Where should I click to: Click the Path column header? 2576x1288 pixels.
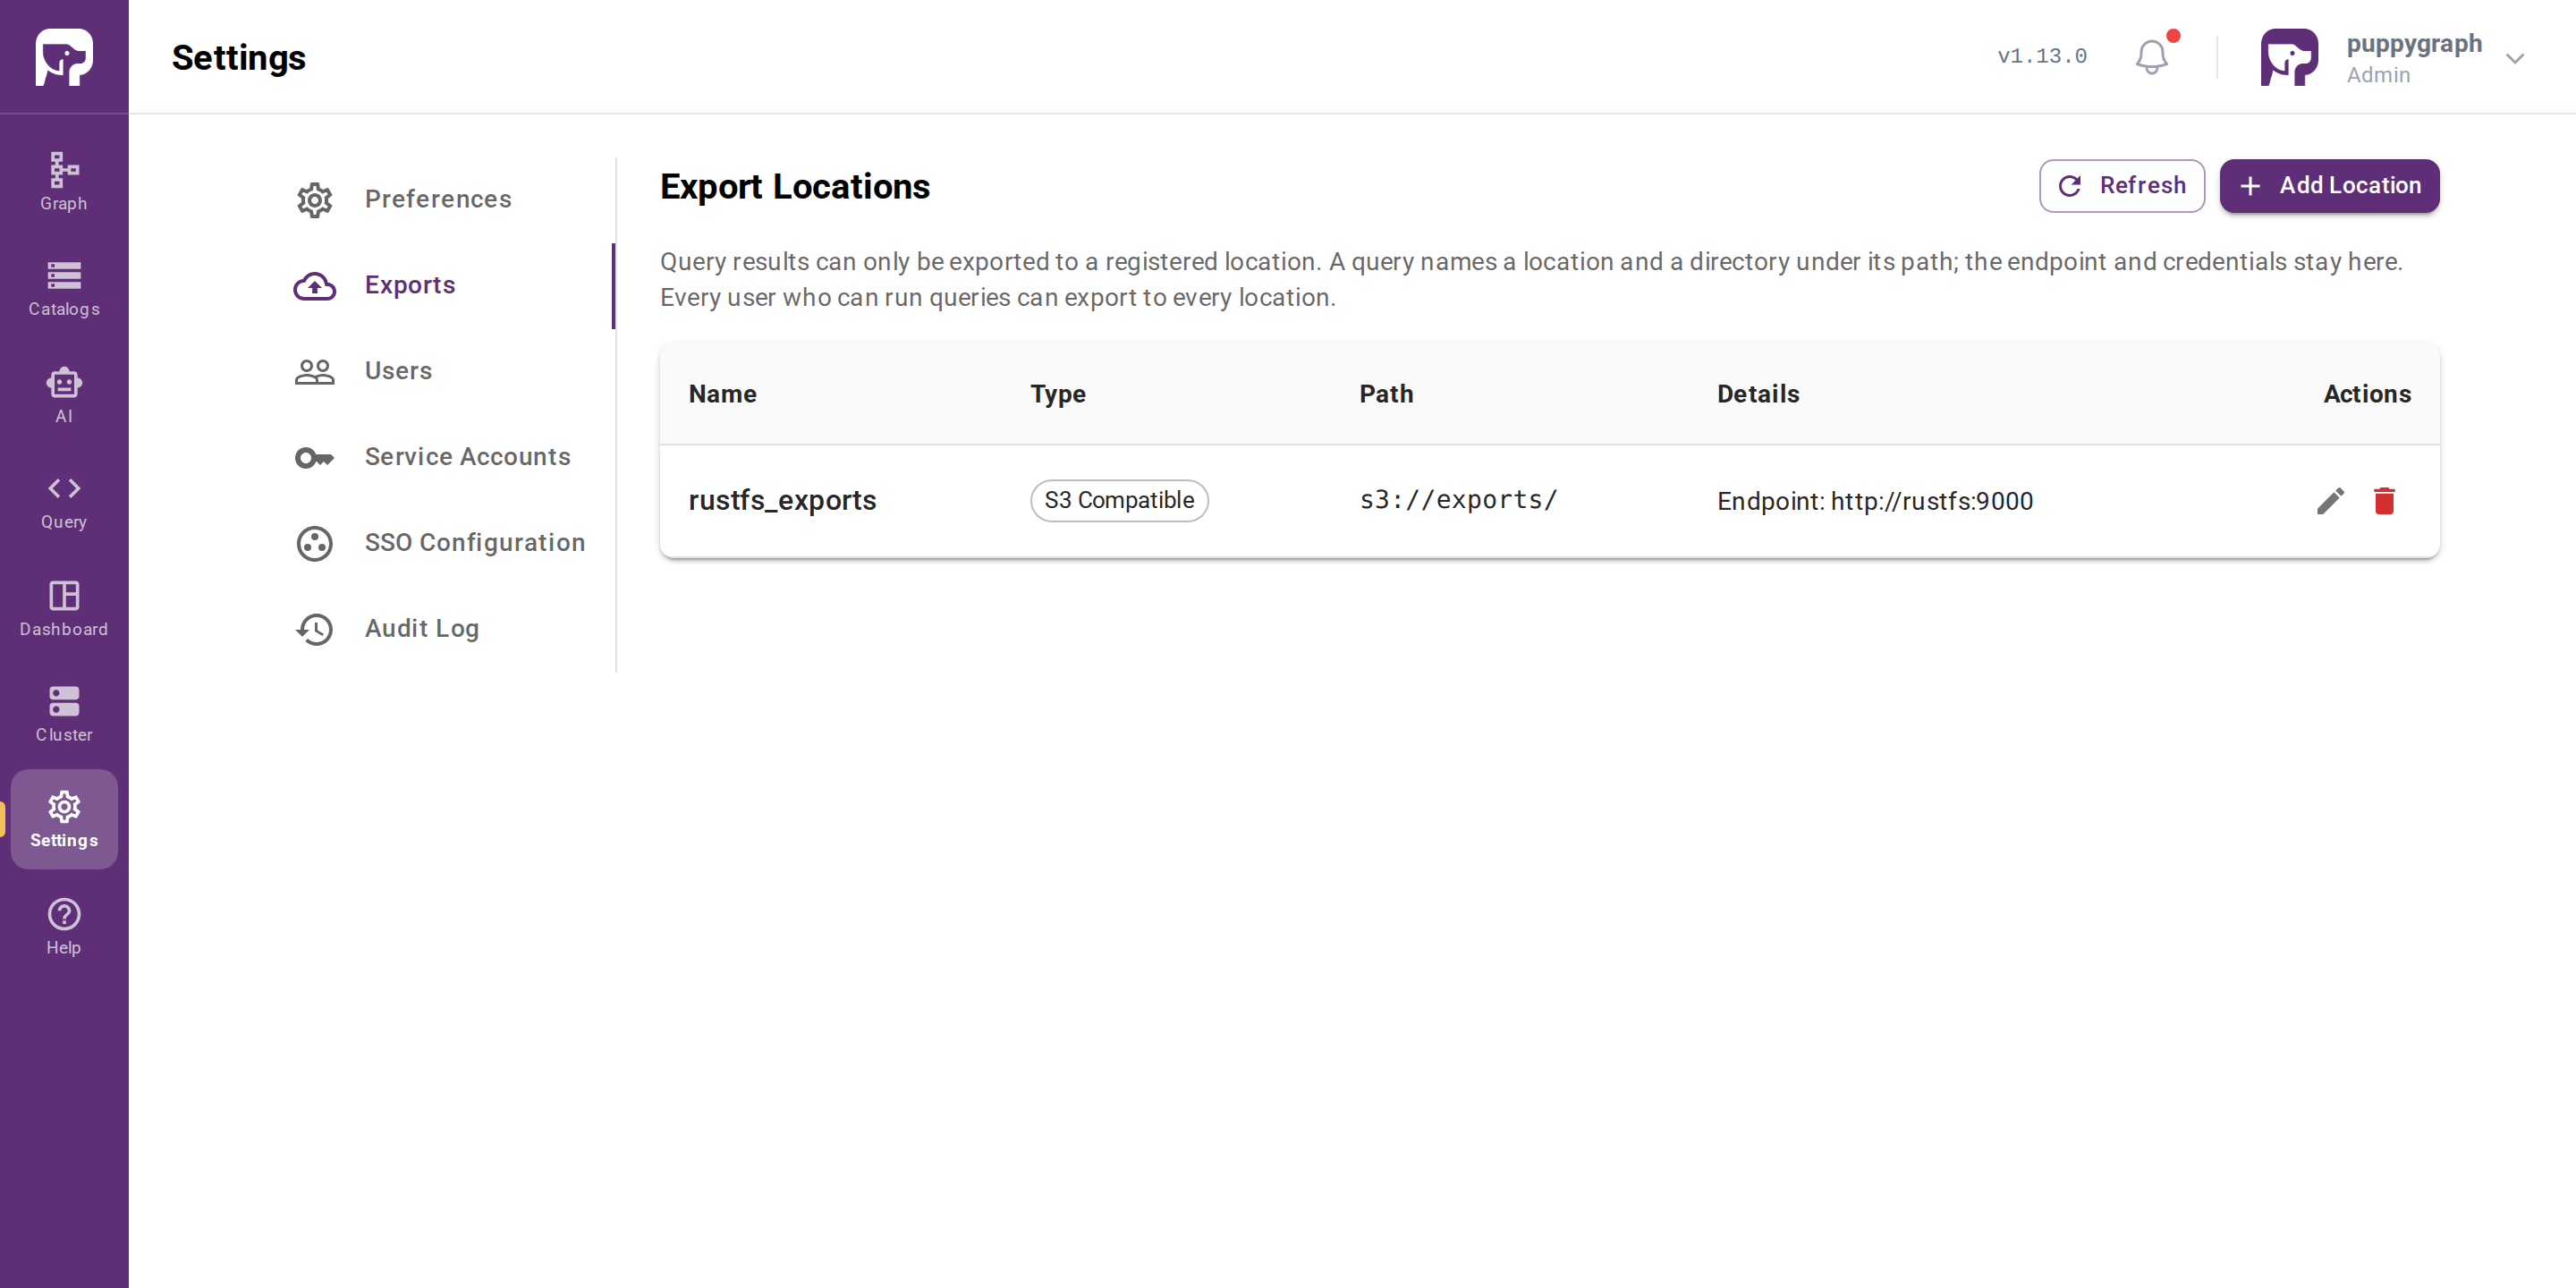coord(1386,394)
